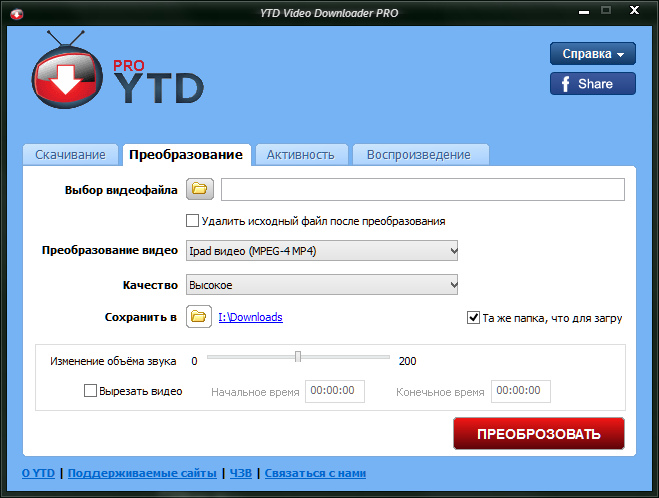Click the volume change slider handle

[298, 356]
